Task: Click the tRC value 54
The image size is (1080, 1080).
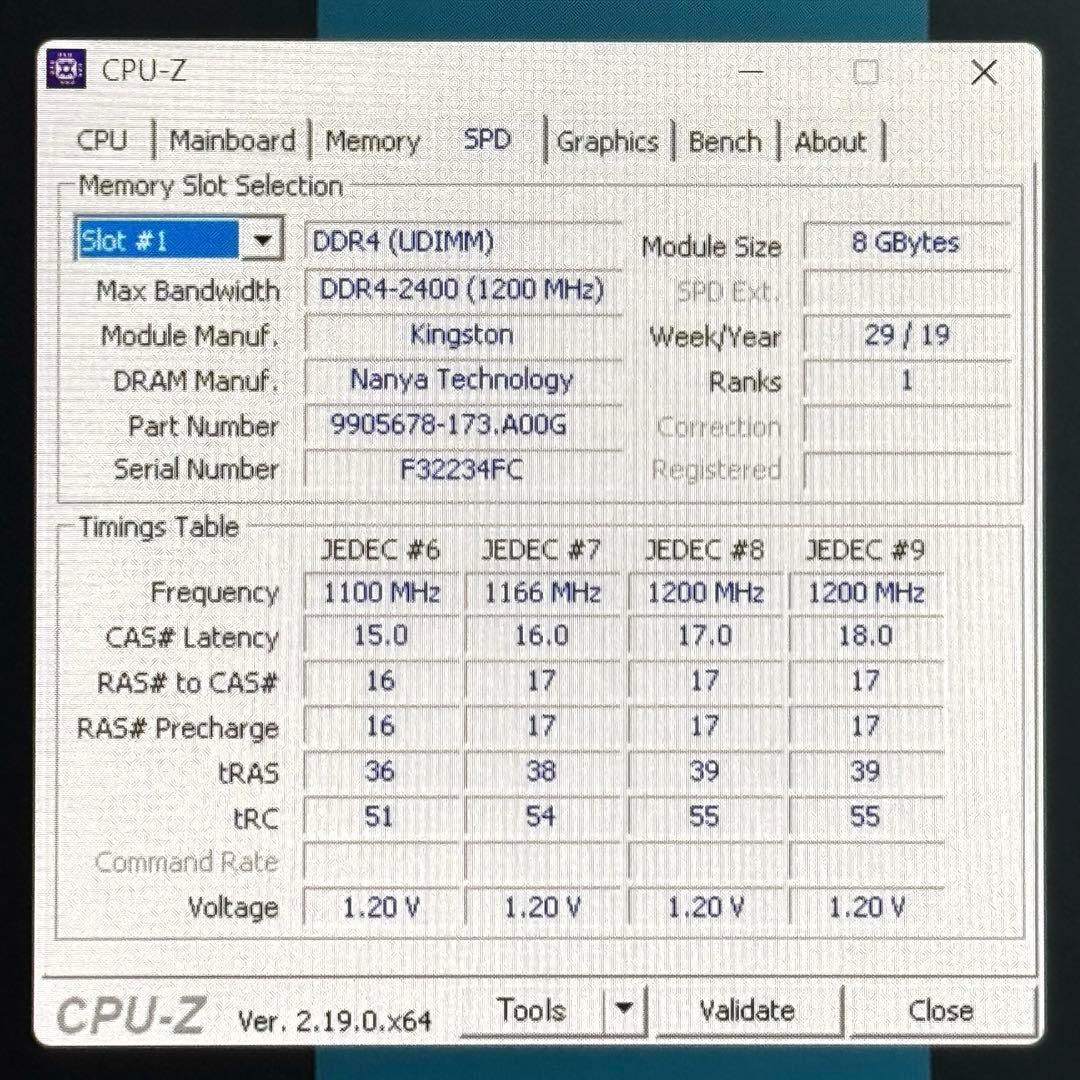Action: pyautogui.click(x=543, y=817)
